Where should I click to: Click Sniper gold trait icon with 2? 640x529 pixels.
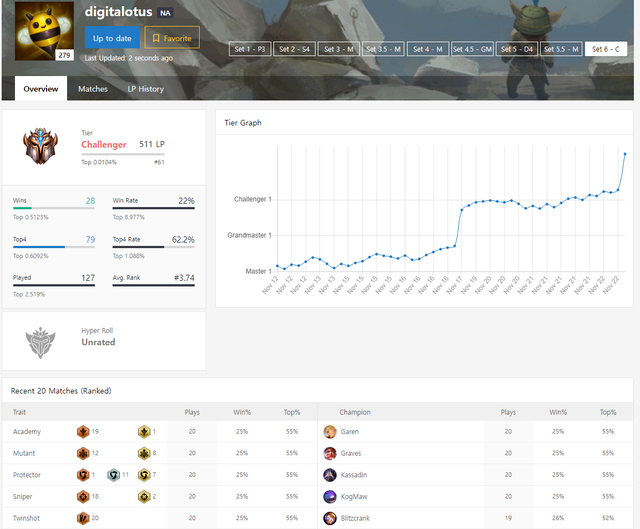pyautogui.click(x=144, y=496)
